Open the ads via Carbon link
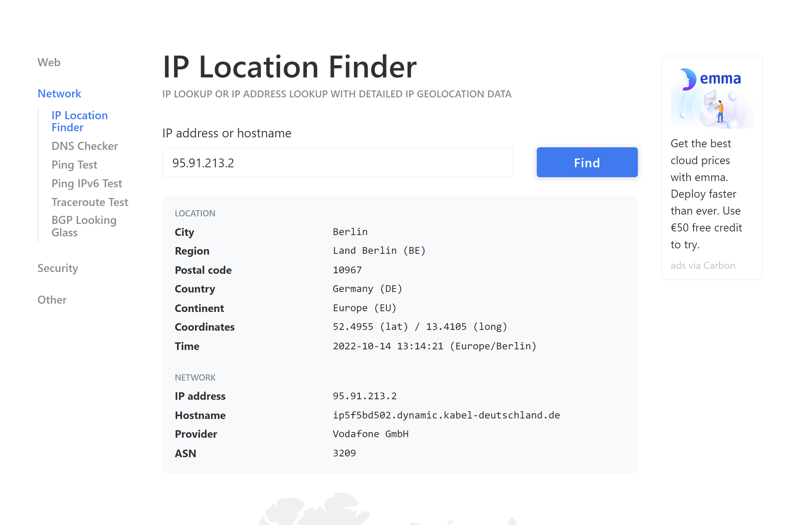The height and width of the screenshot is (525, 800). pyautogui.click(x=703, y=265)
